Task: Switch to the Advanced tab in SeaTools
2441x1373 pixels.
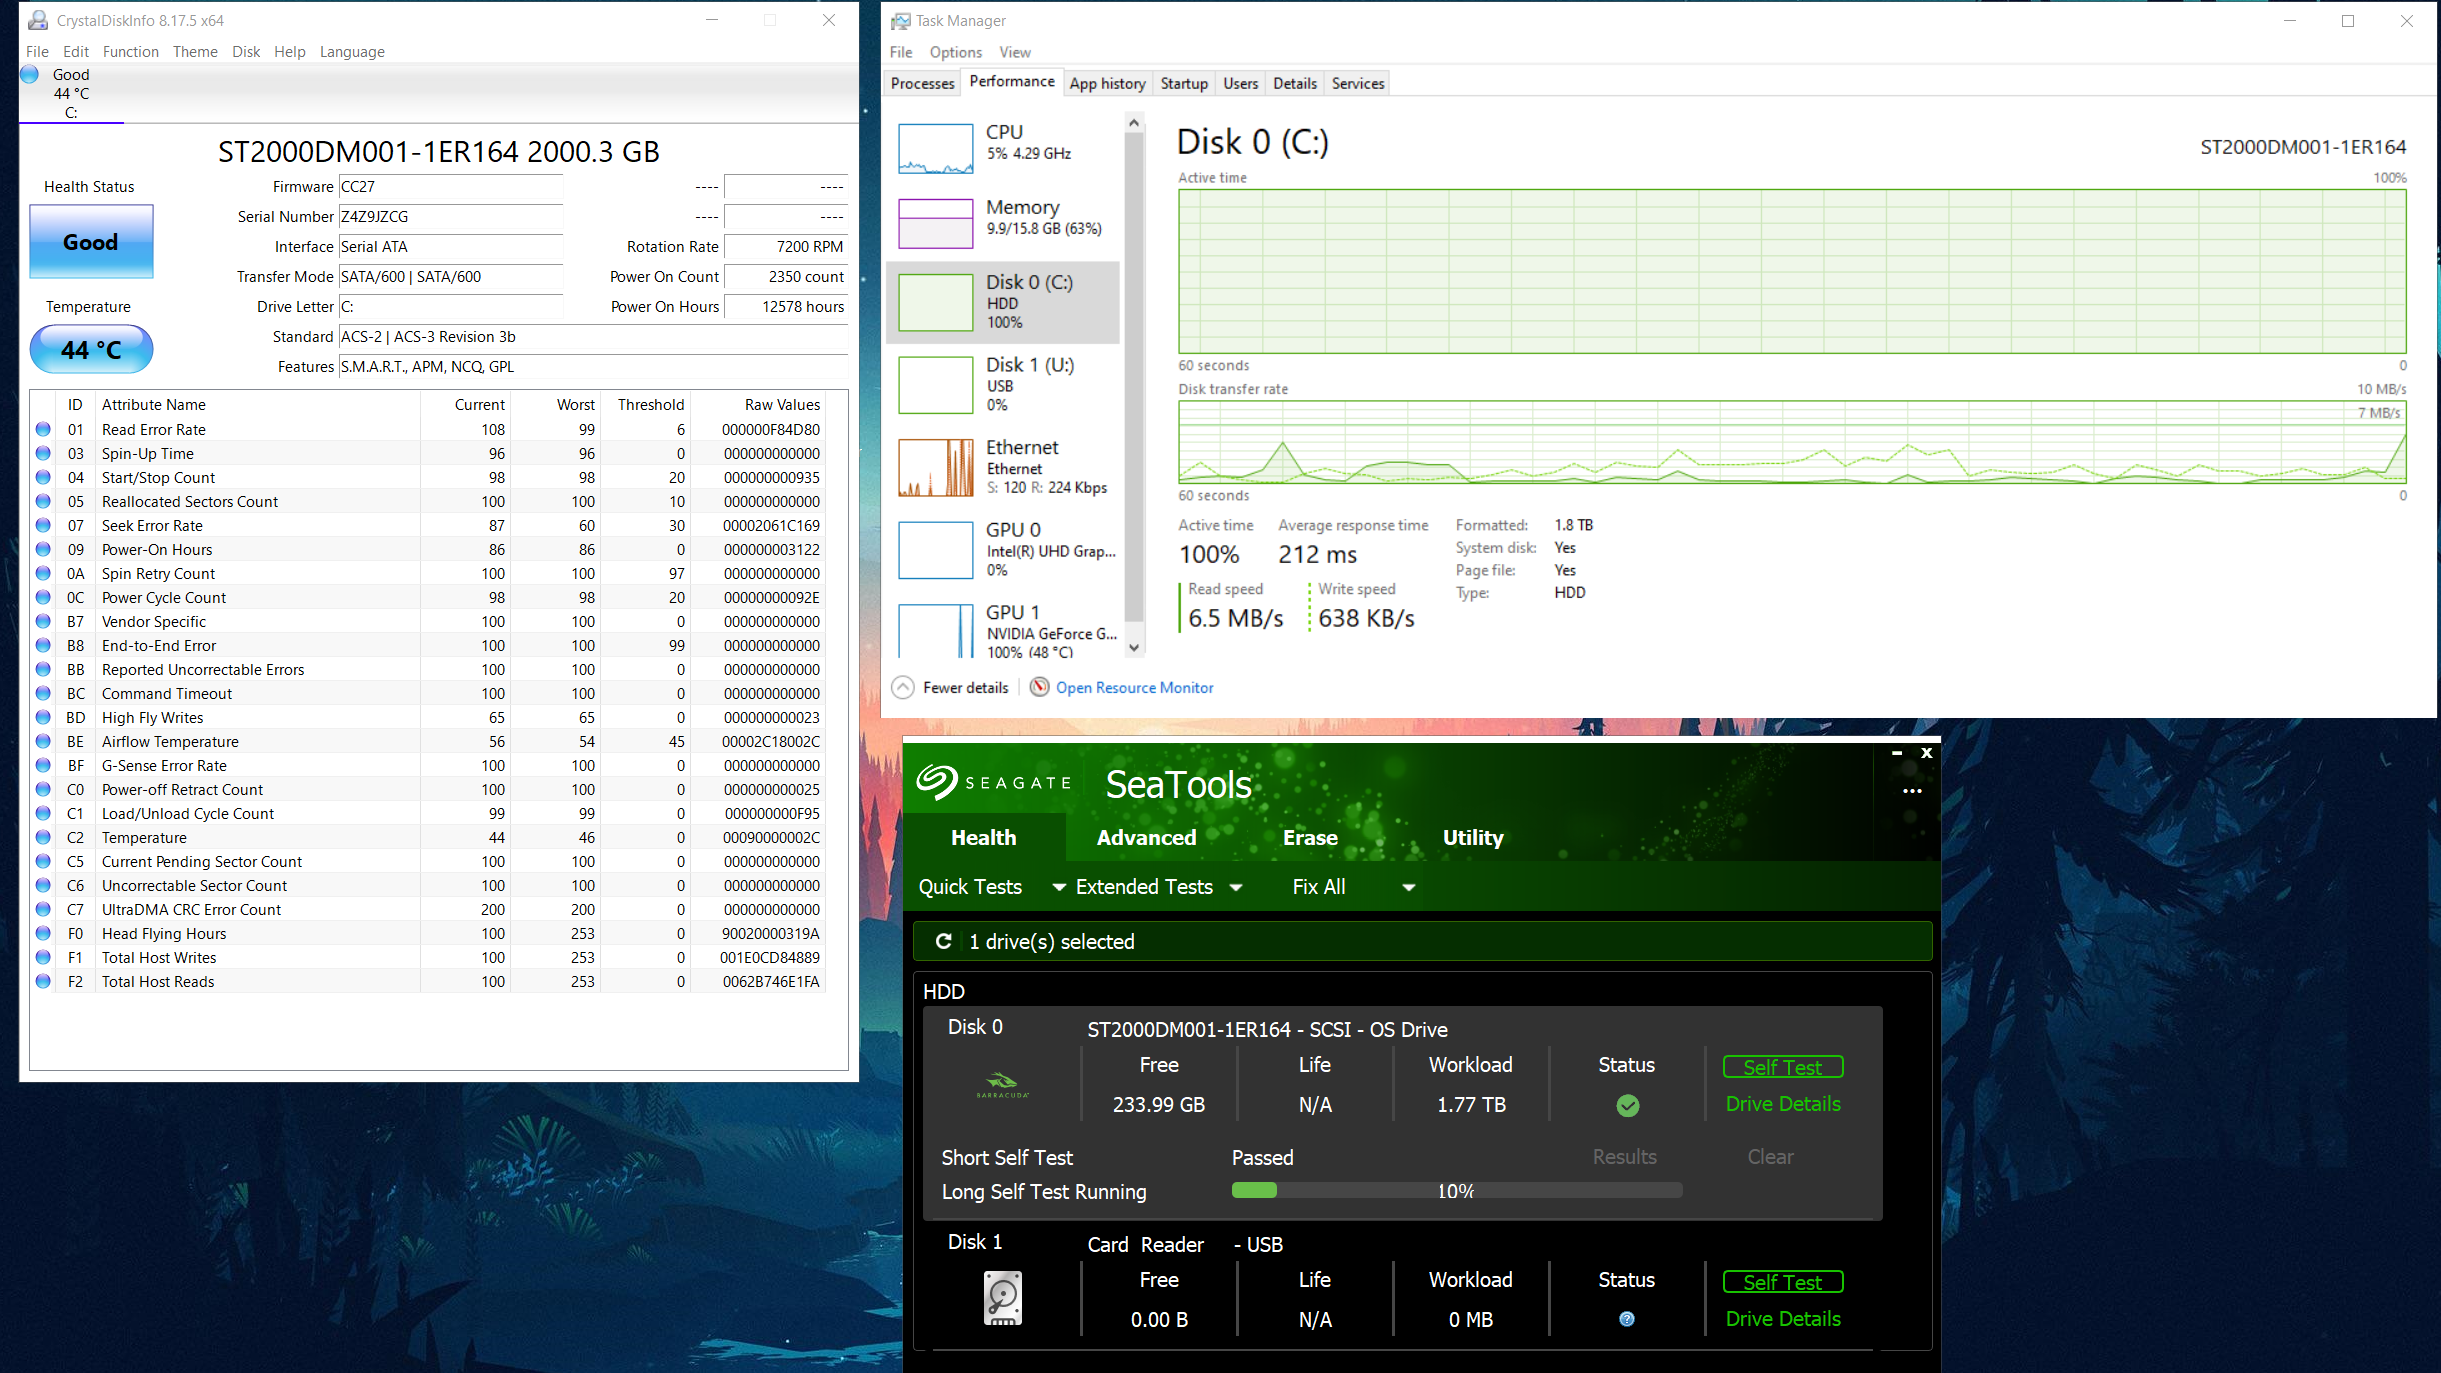Action: [x=1146, y=837]
